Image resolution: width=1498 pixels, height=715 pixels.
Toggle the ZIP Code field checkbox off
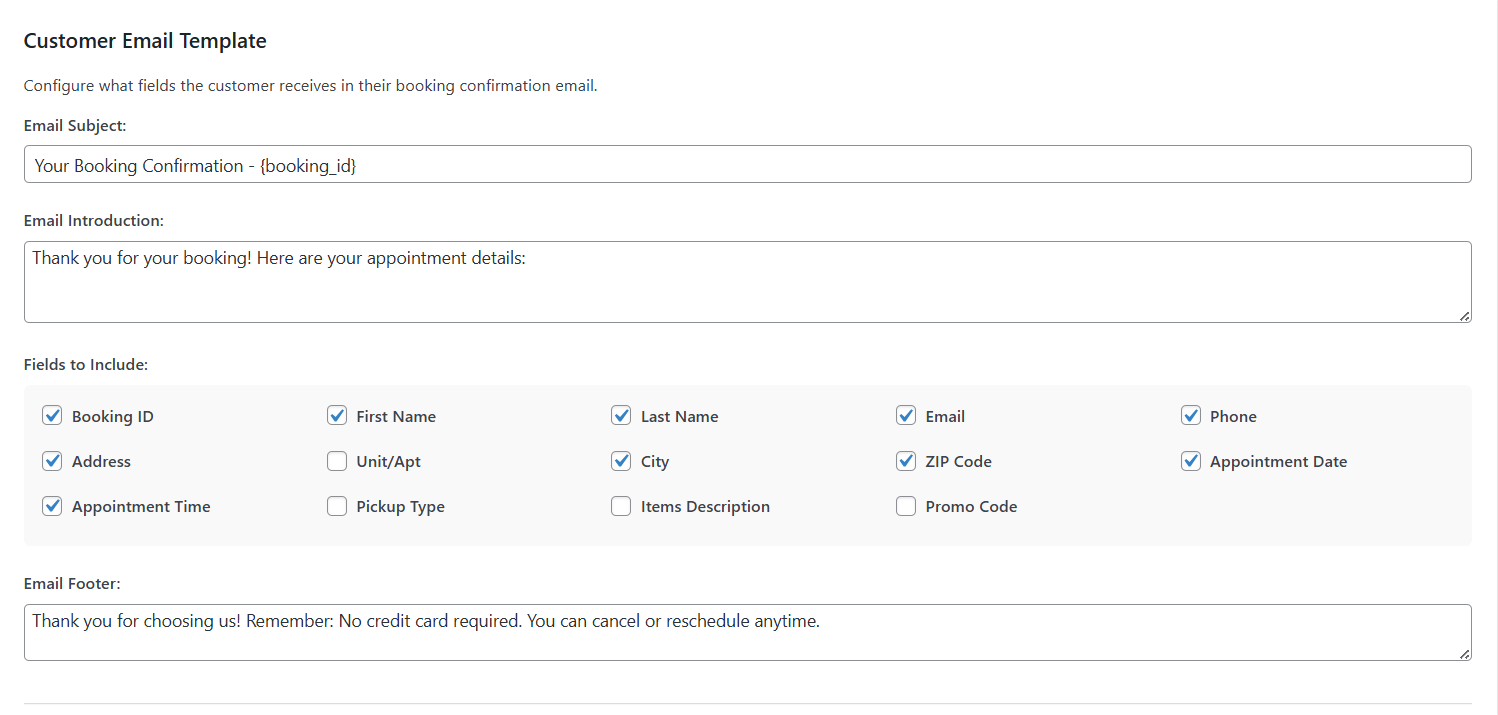tap(906, 461)
